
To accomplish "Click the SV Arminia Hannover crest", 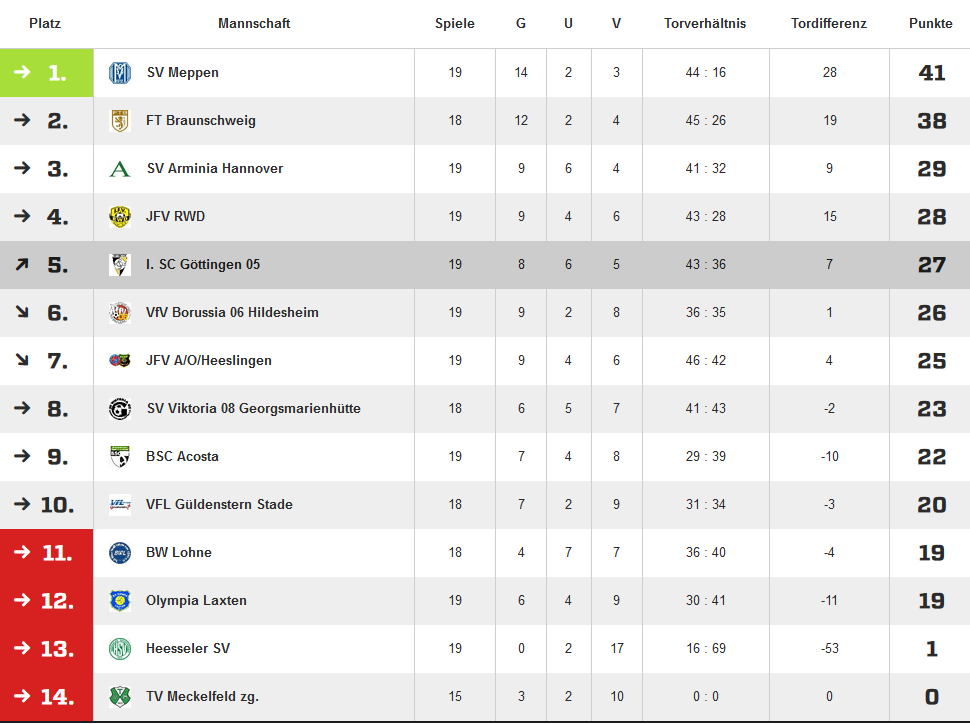I will click(120, 169).
